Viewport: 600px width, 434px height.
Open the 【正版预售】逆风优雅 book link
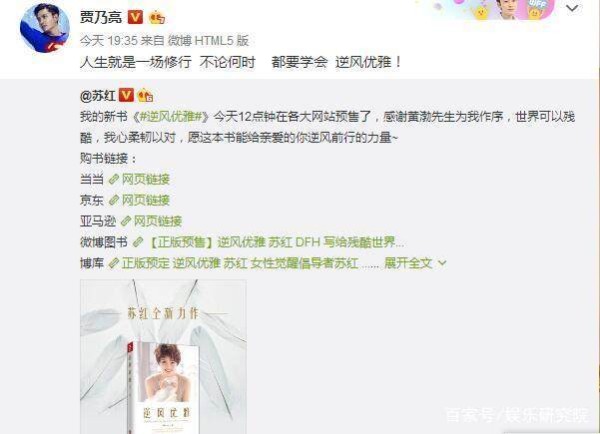coord(276,242)
